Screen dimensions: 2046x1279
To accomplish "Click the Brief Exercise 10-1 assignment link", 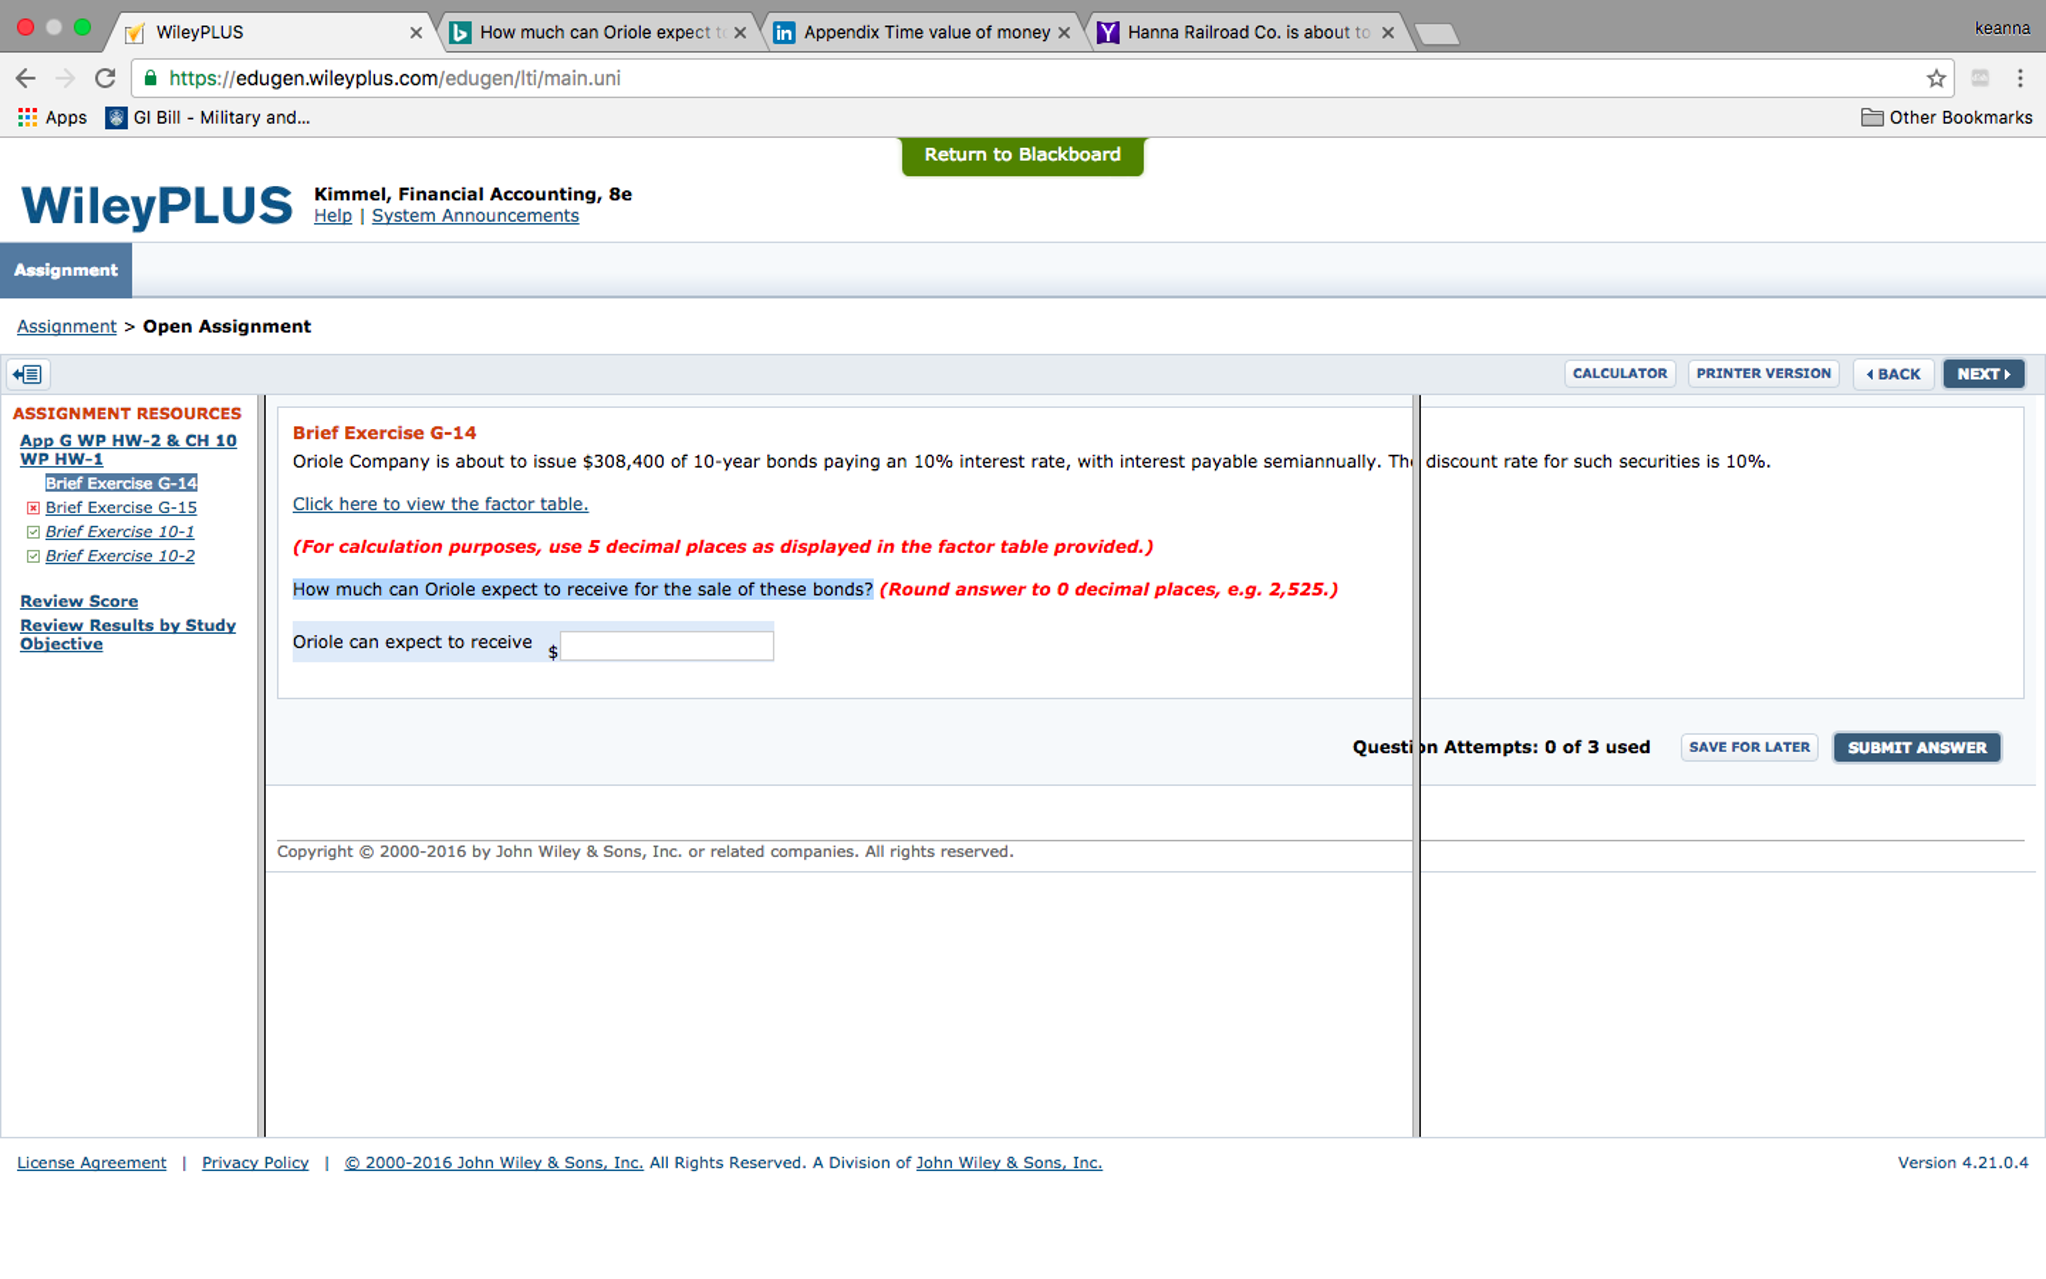I will point(119,532).
